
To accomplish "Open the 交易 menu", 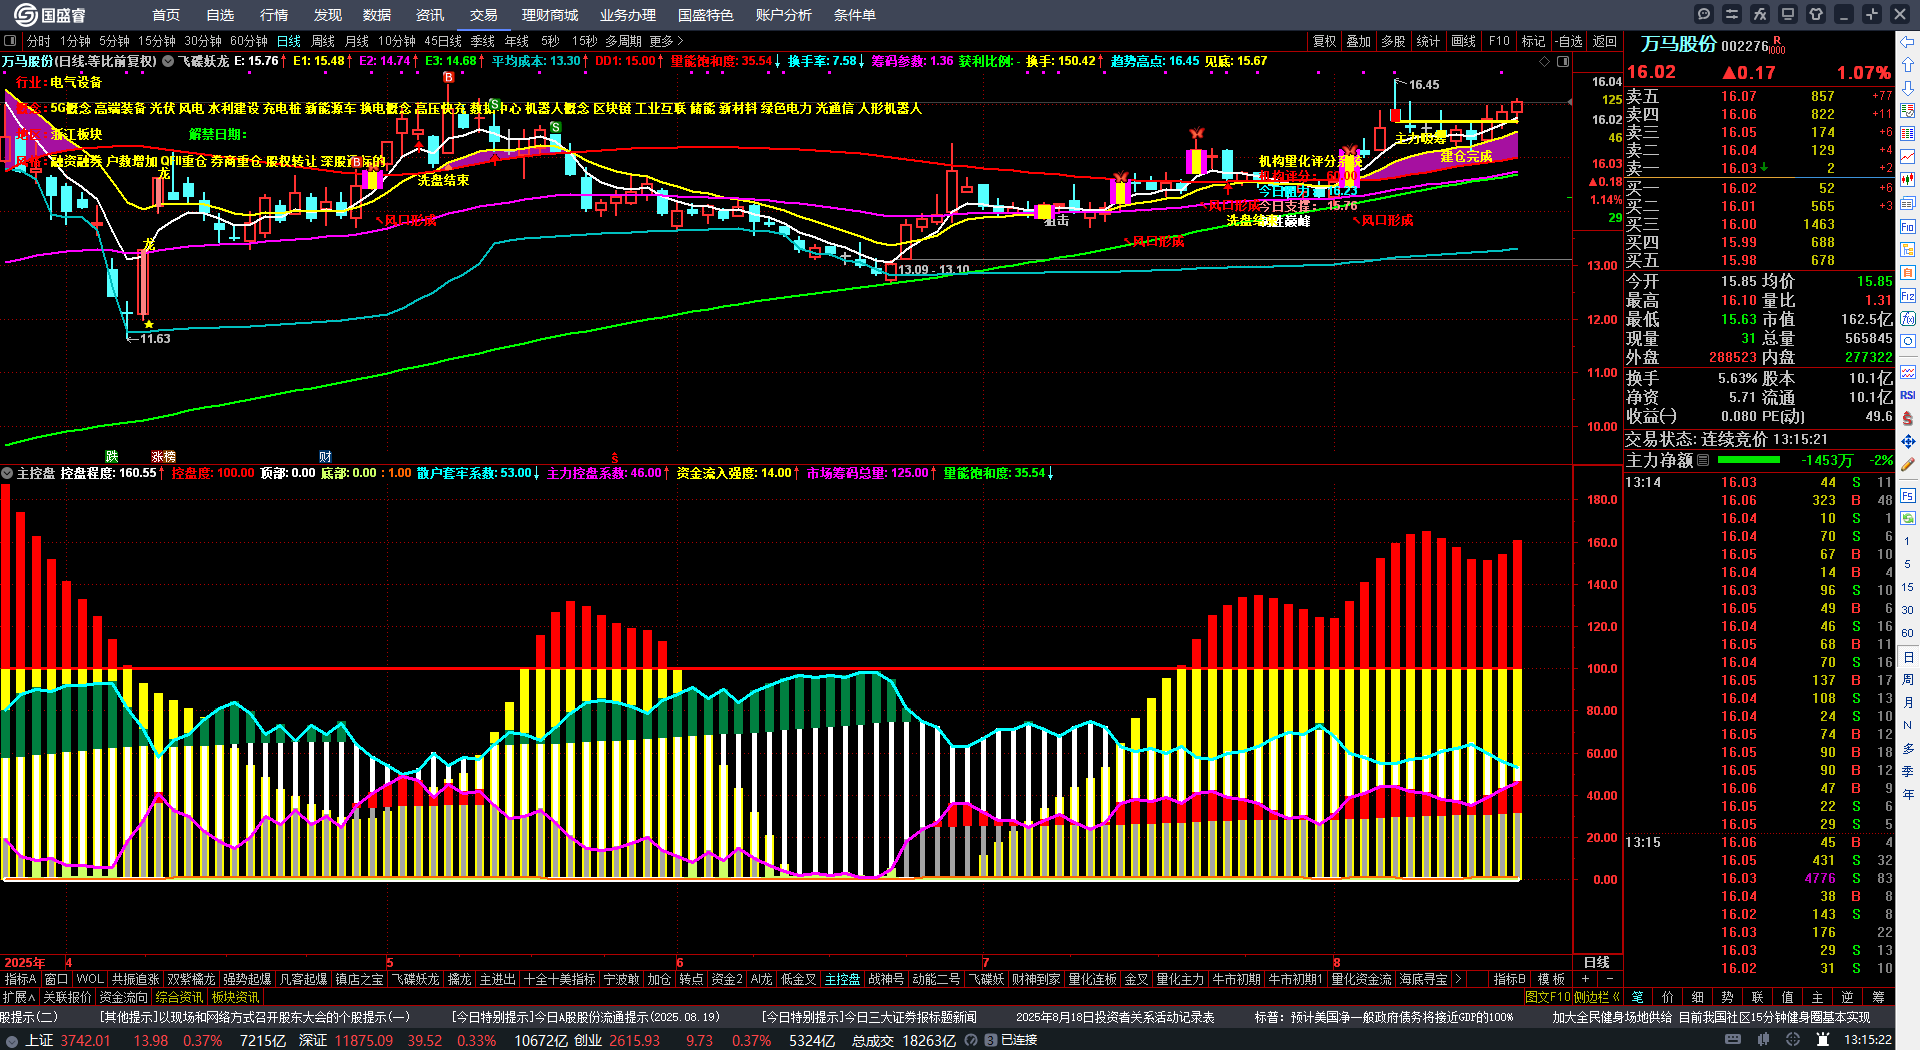I will click(484, 15).
